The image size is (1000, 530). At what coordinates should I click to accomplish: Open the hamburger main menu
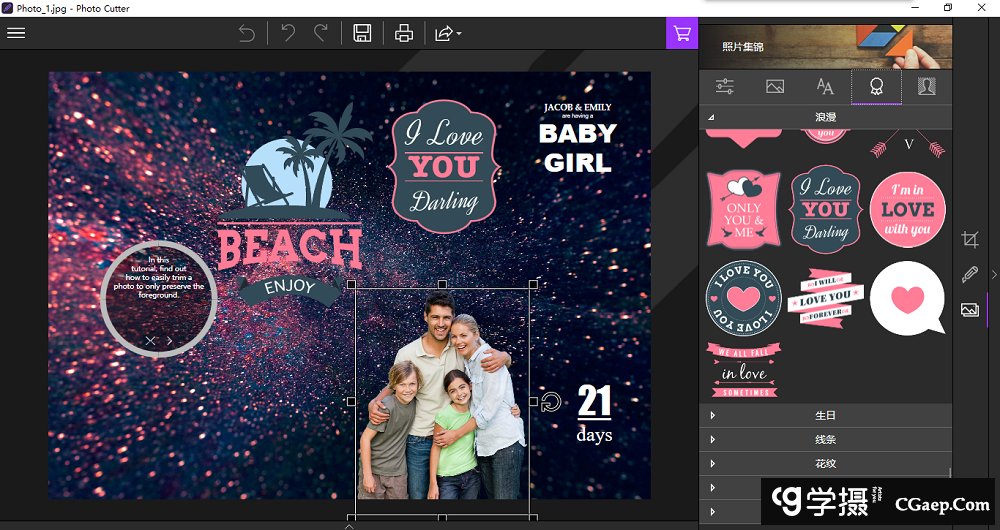(x=16, y=33)
